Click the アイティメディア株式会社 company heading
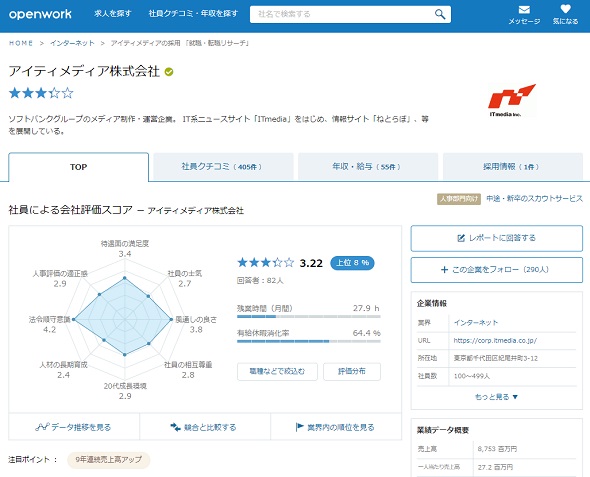 [84, 71]
